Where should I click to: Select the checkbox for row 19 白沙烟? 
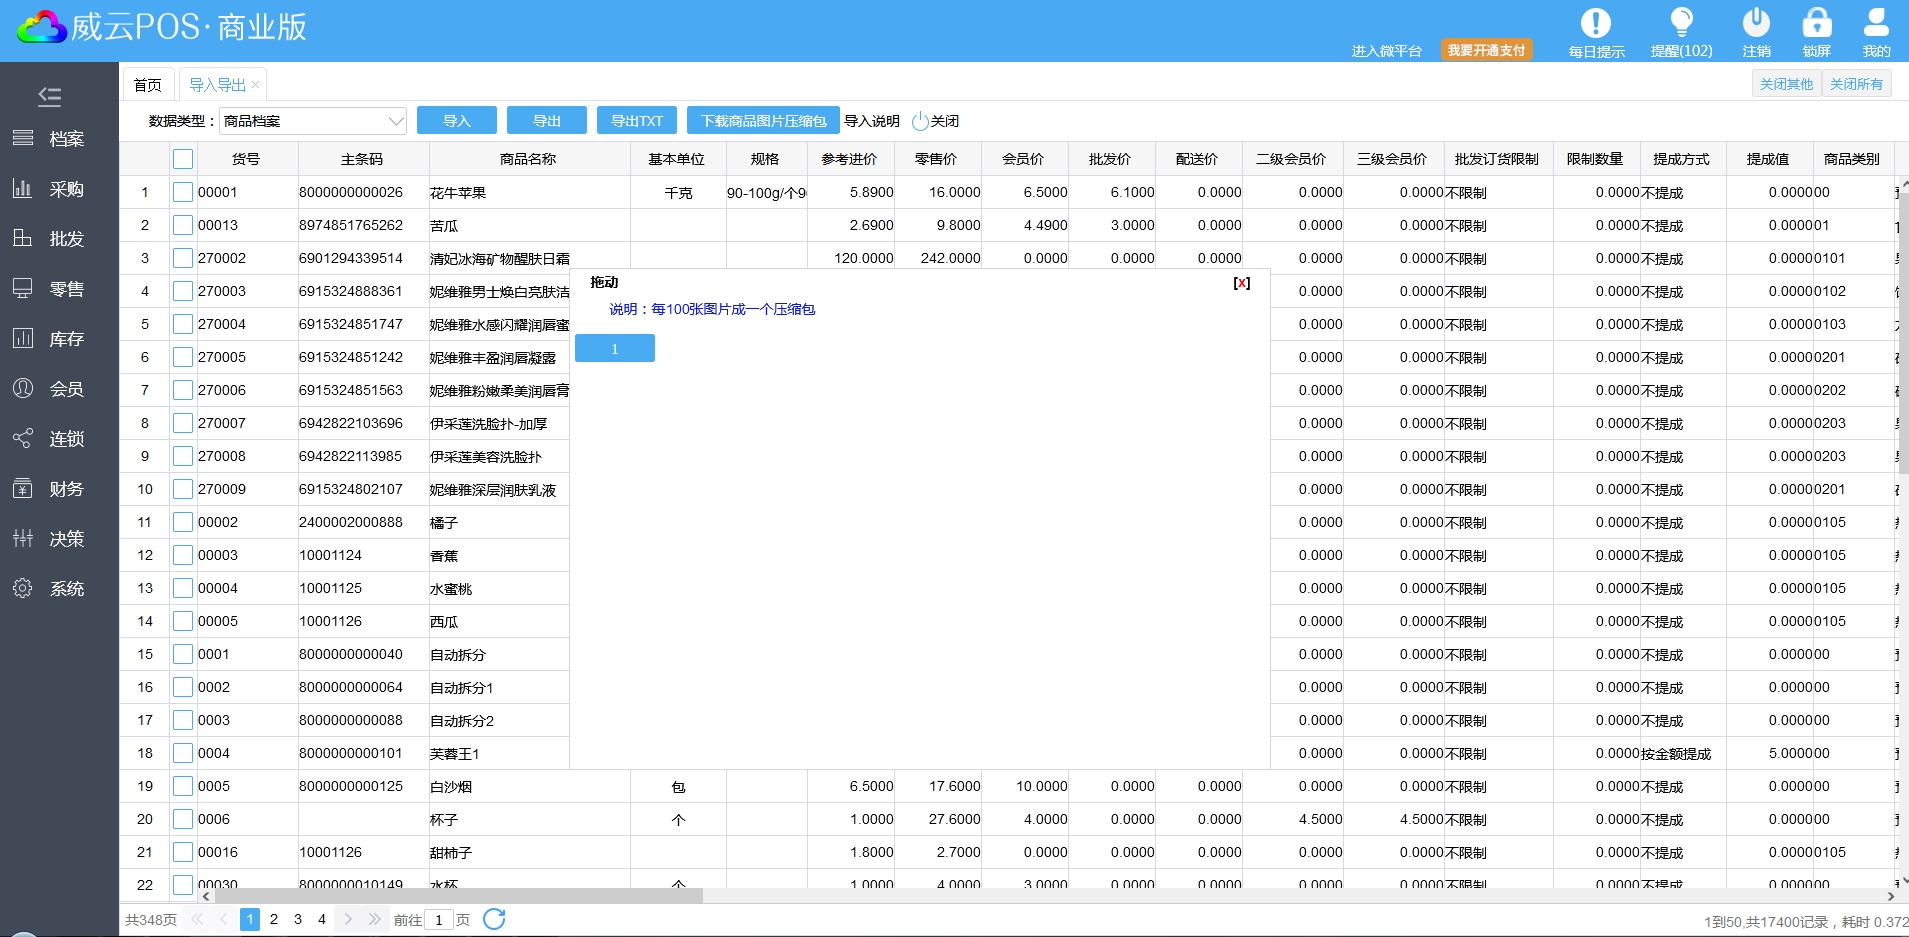(x=183, y=786)
